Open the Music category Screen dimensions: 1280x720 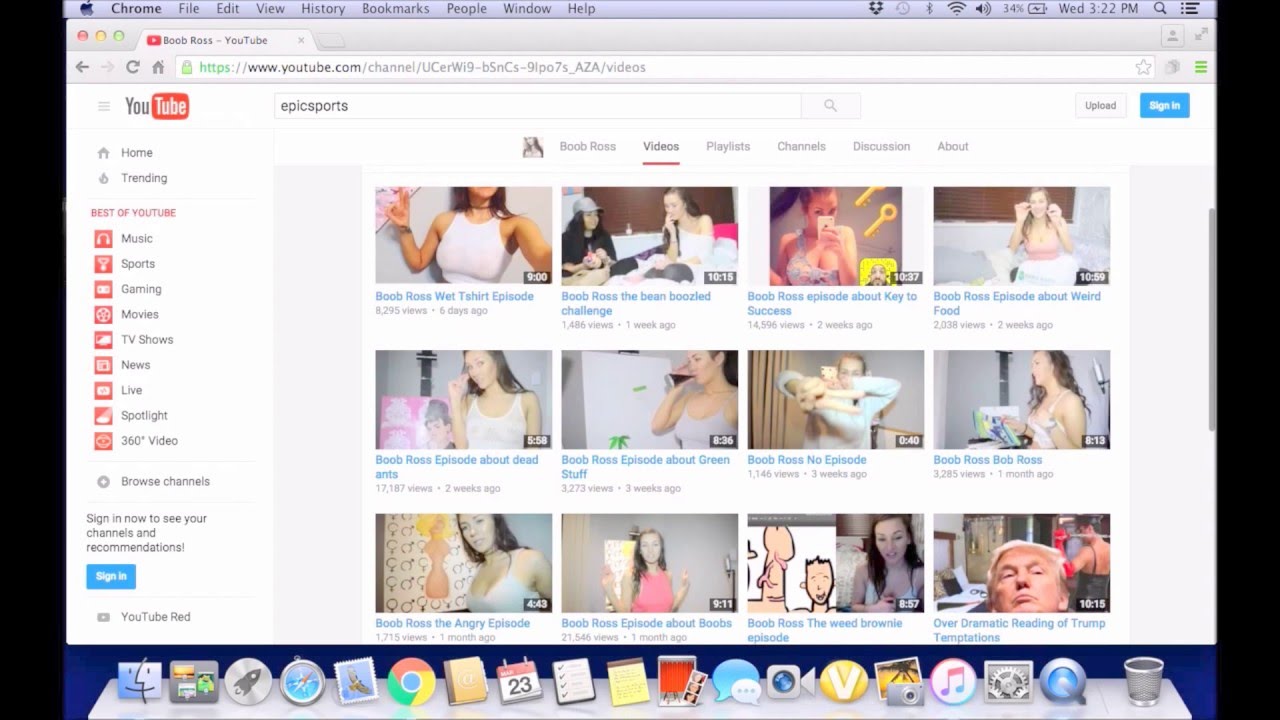(137, 239)
